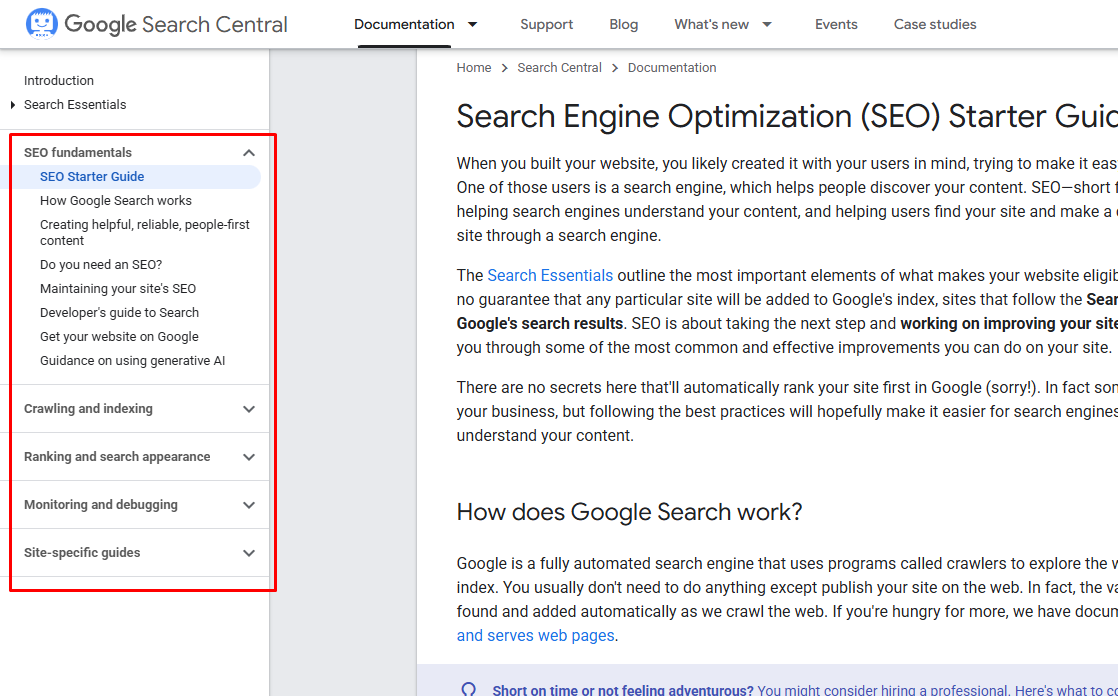The height and width of the screenshot is (696, 1118).
Task: Click the chevron next to Search Essentials
Action: pyautogui.click(x=12, y=104)
